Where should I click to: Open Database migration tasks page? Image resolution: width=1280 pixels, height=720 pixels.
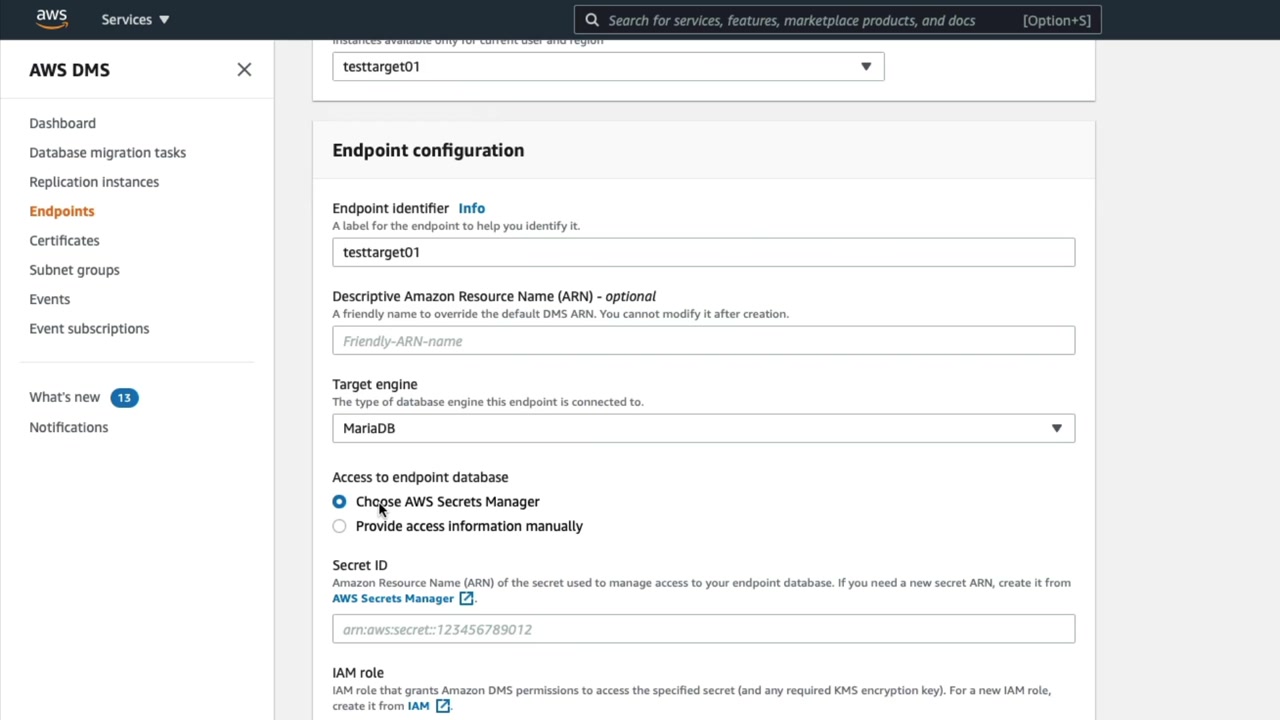pos(107,152)
